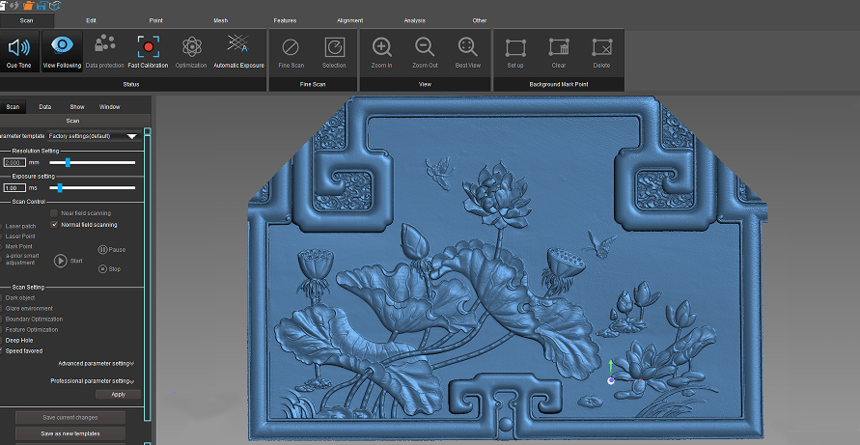The width and height of the screenshot is (860, 445).
Task: Toggle the Dark object option
Action: click(20, 298)
